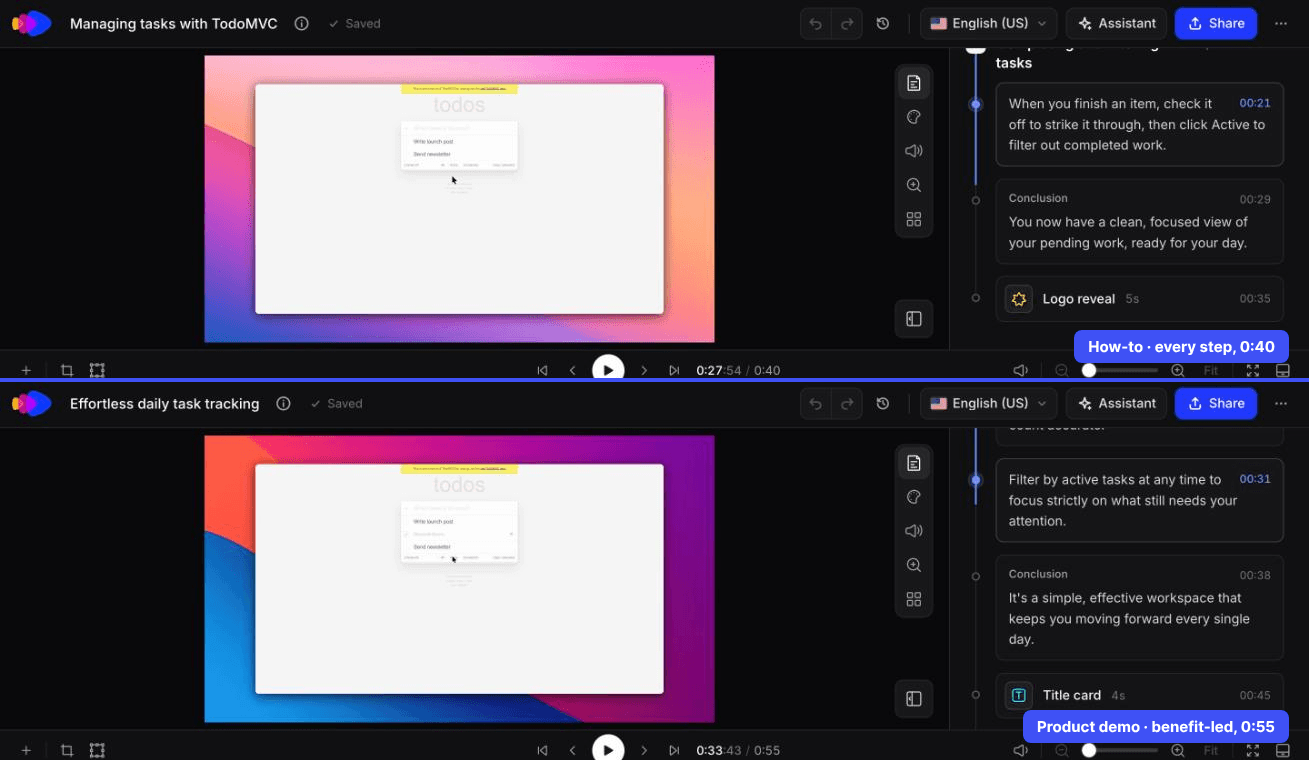
Task: Open more options menu next to Managing tasks Share
Action: click(1281, 23)
